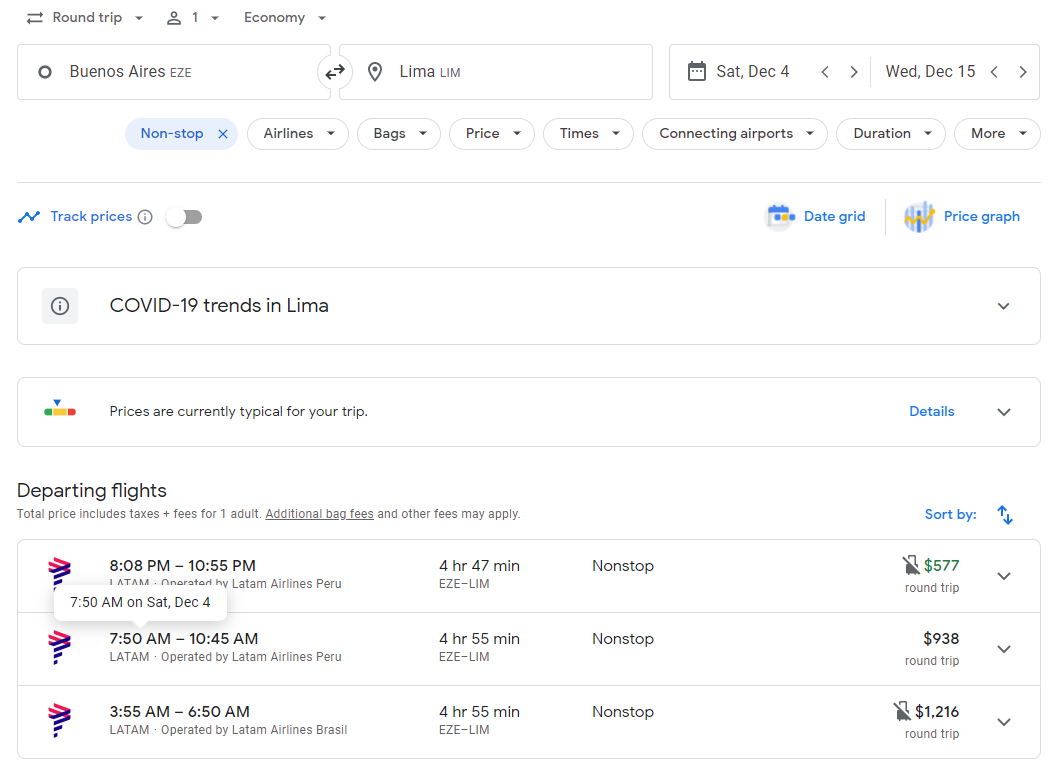This screenshot has height=774, width=1049.
Task: Click the info icon on COVID-19 trends card
Action: (60, 306)
